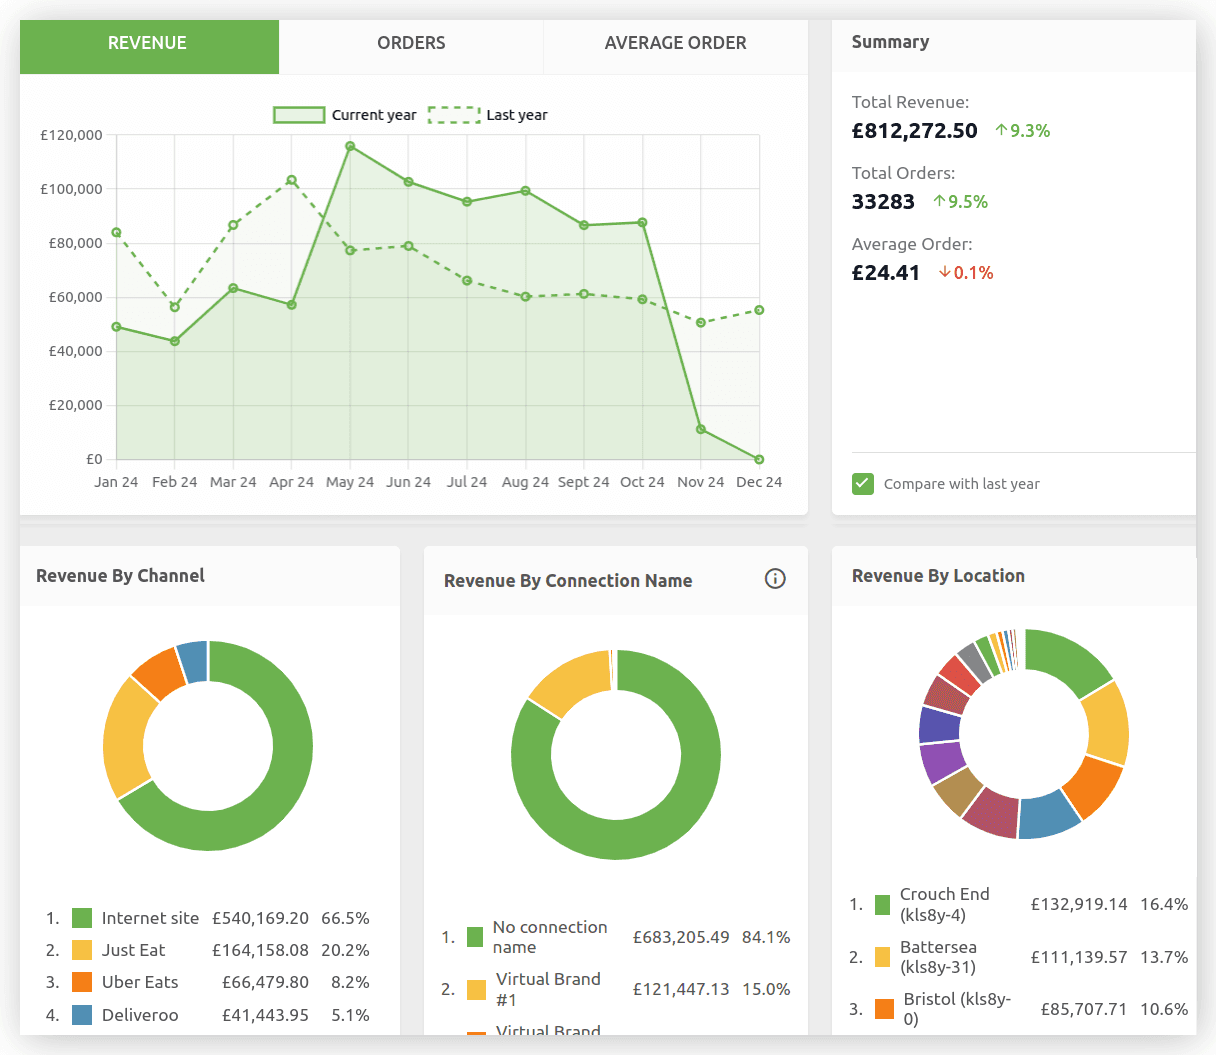Click the £132,919.14 location value
Screen dimensions: 1216x1055
pyautogui.click(x=1079, y=904)
